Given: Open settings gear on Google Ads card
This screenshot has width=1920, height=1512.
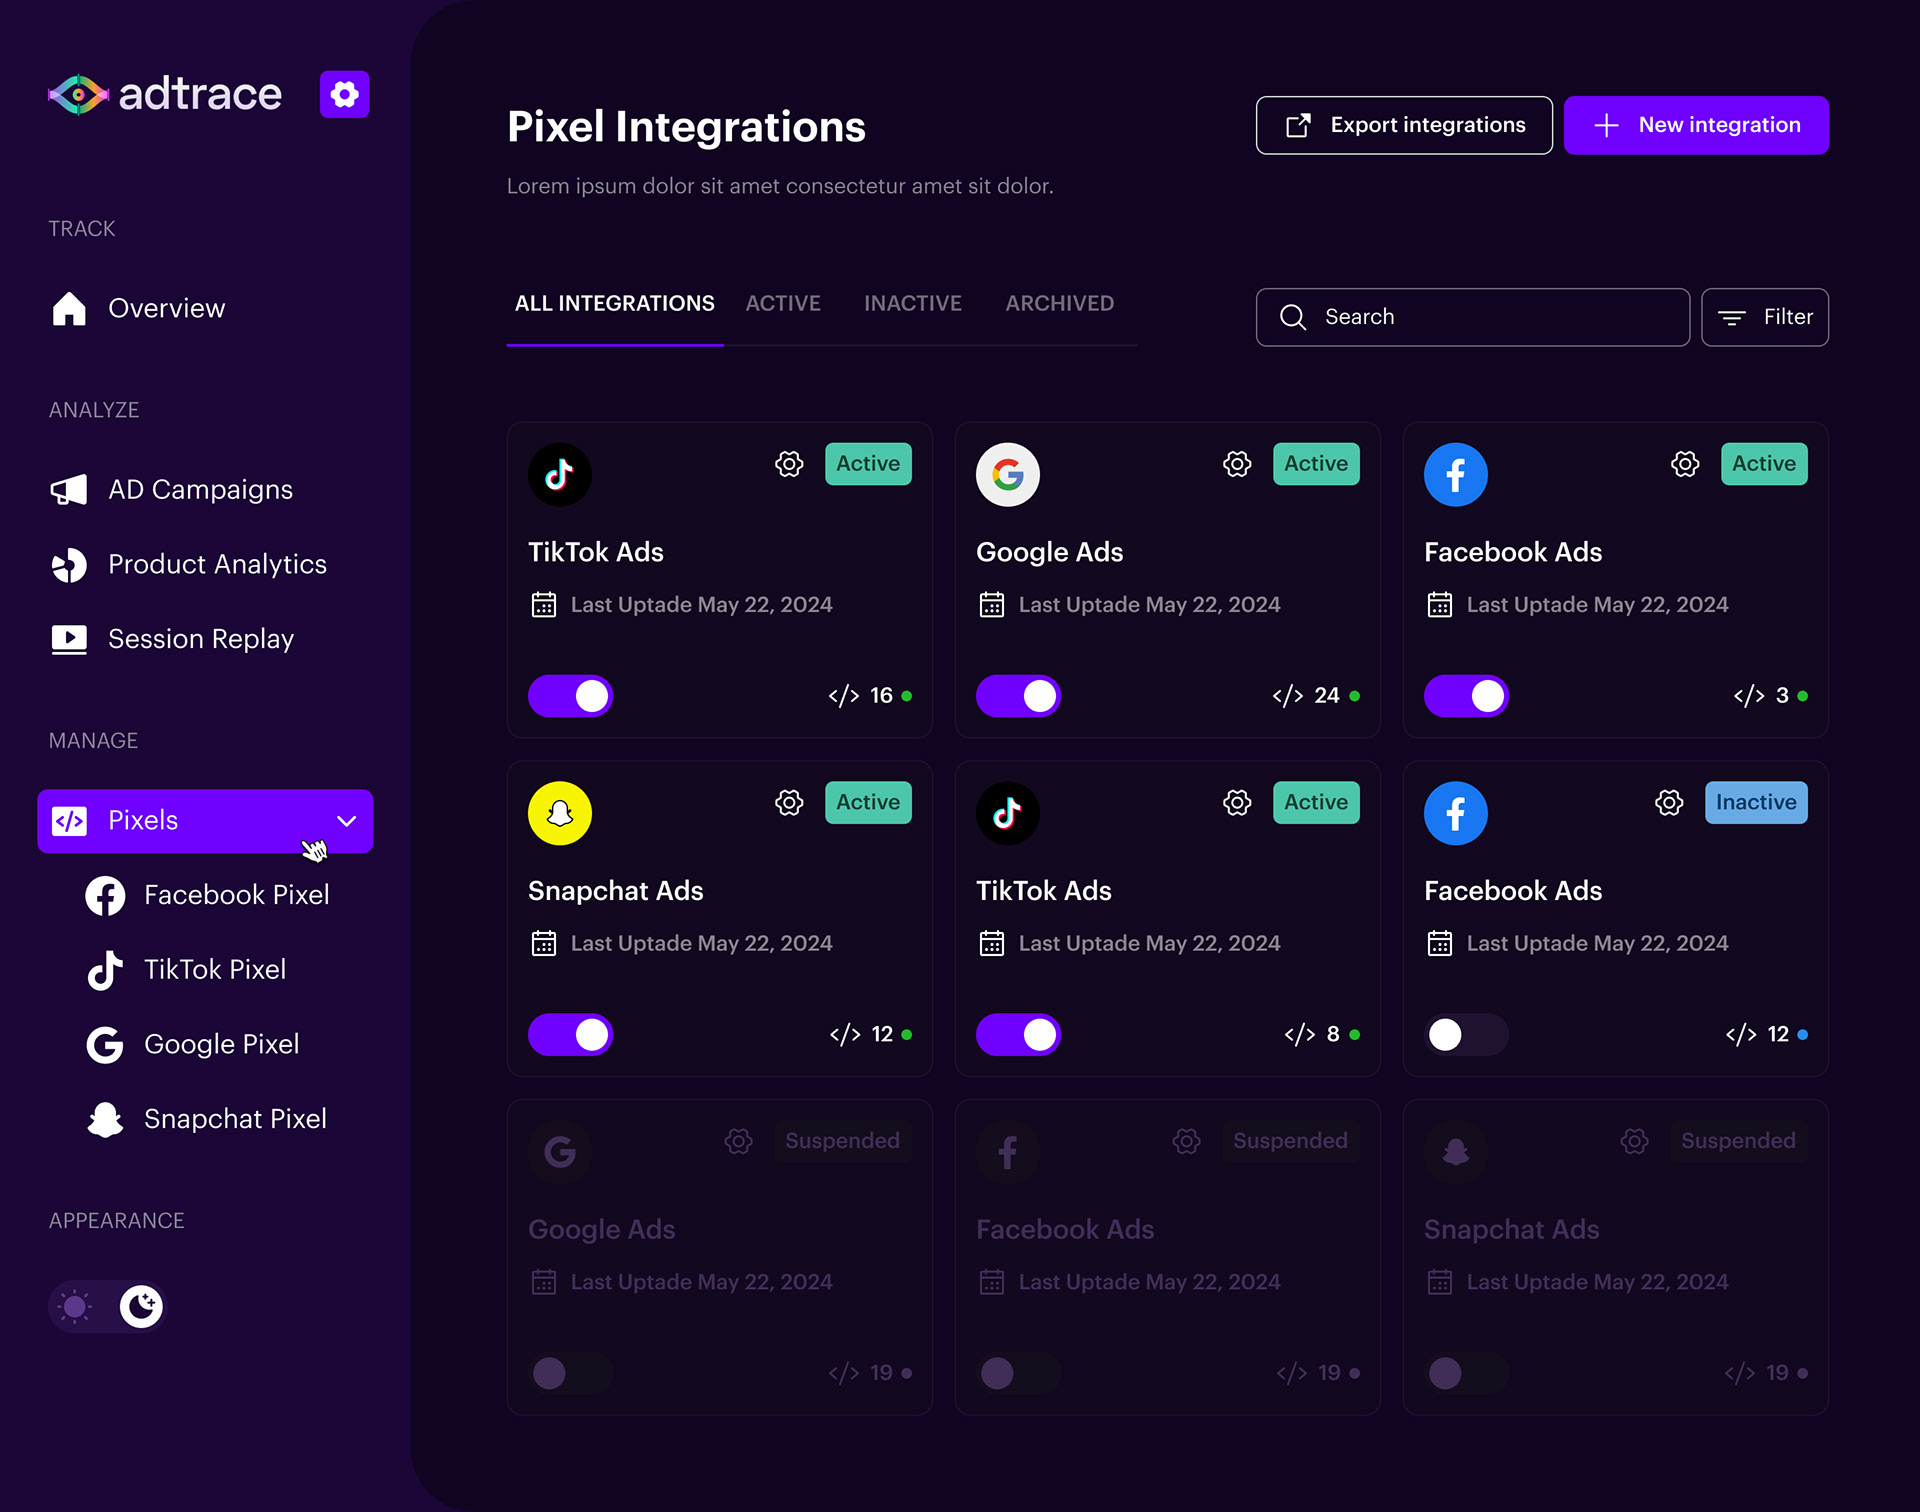Looking at the screenshot, I should (x=1237, y=464).
